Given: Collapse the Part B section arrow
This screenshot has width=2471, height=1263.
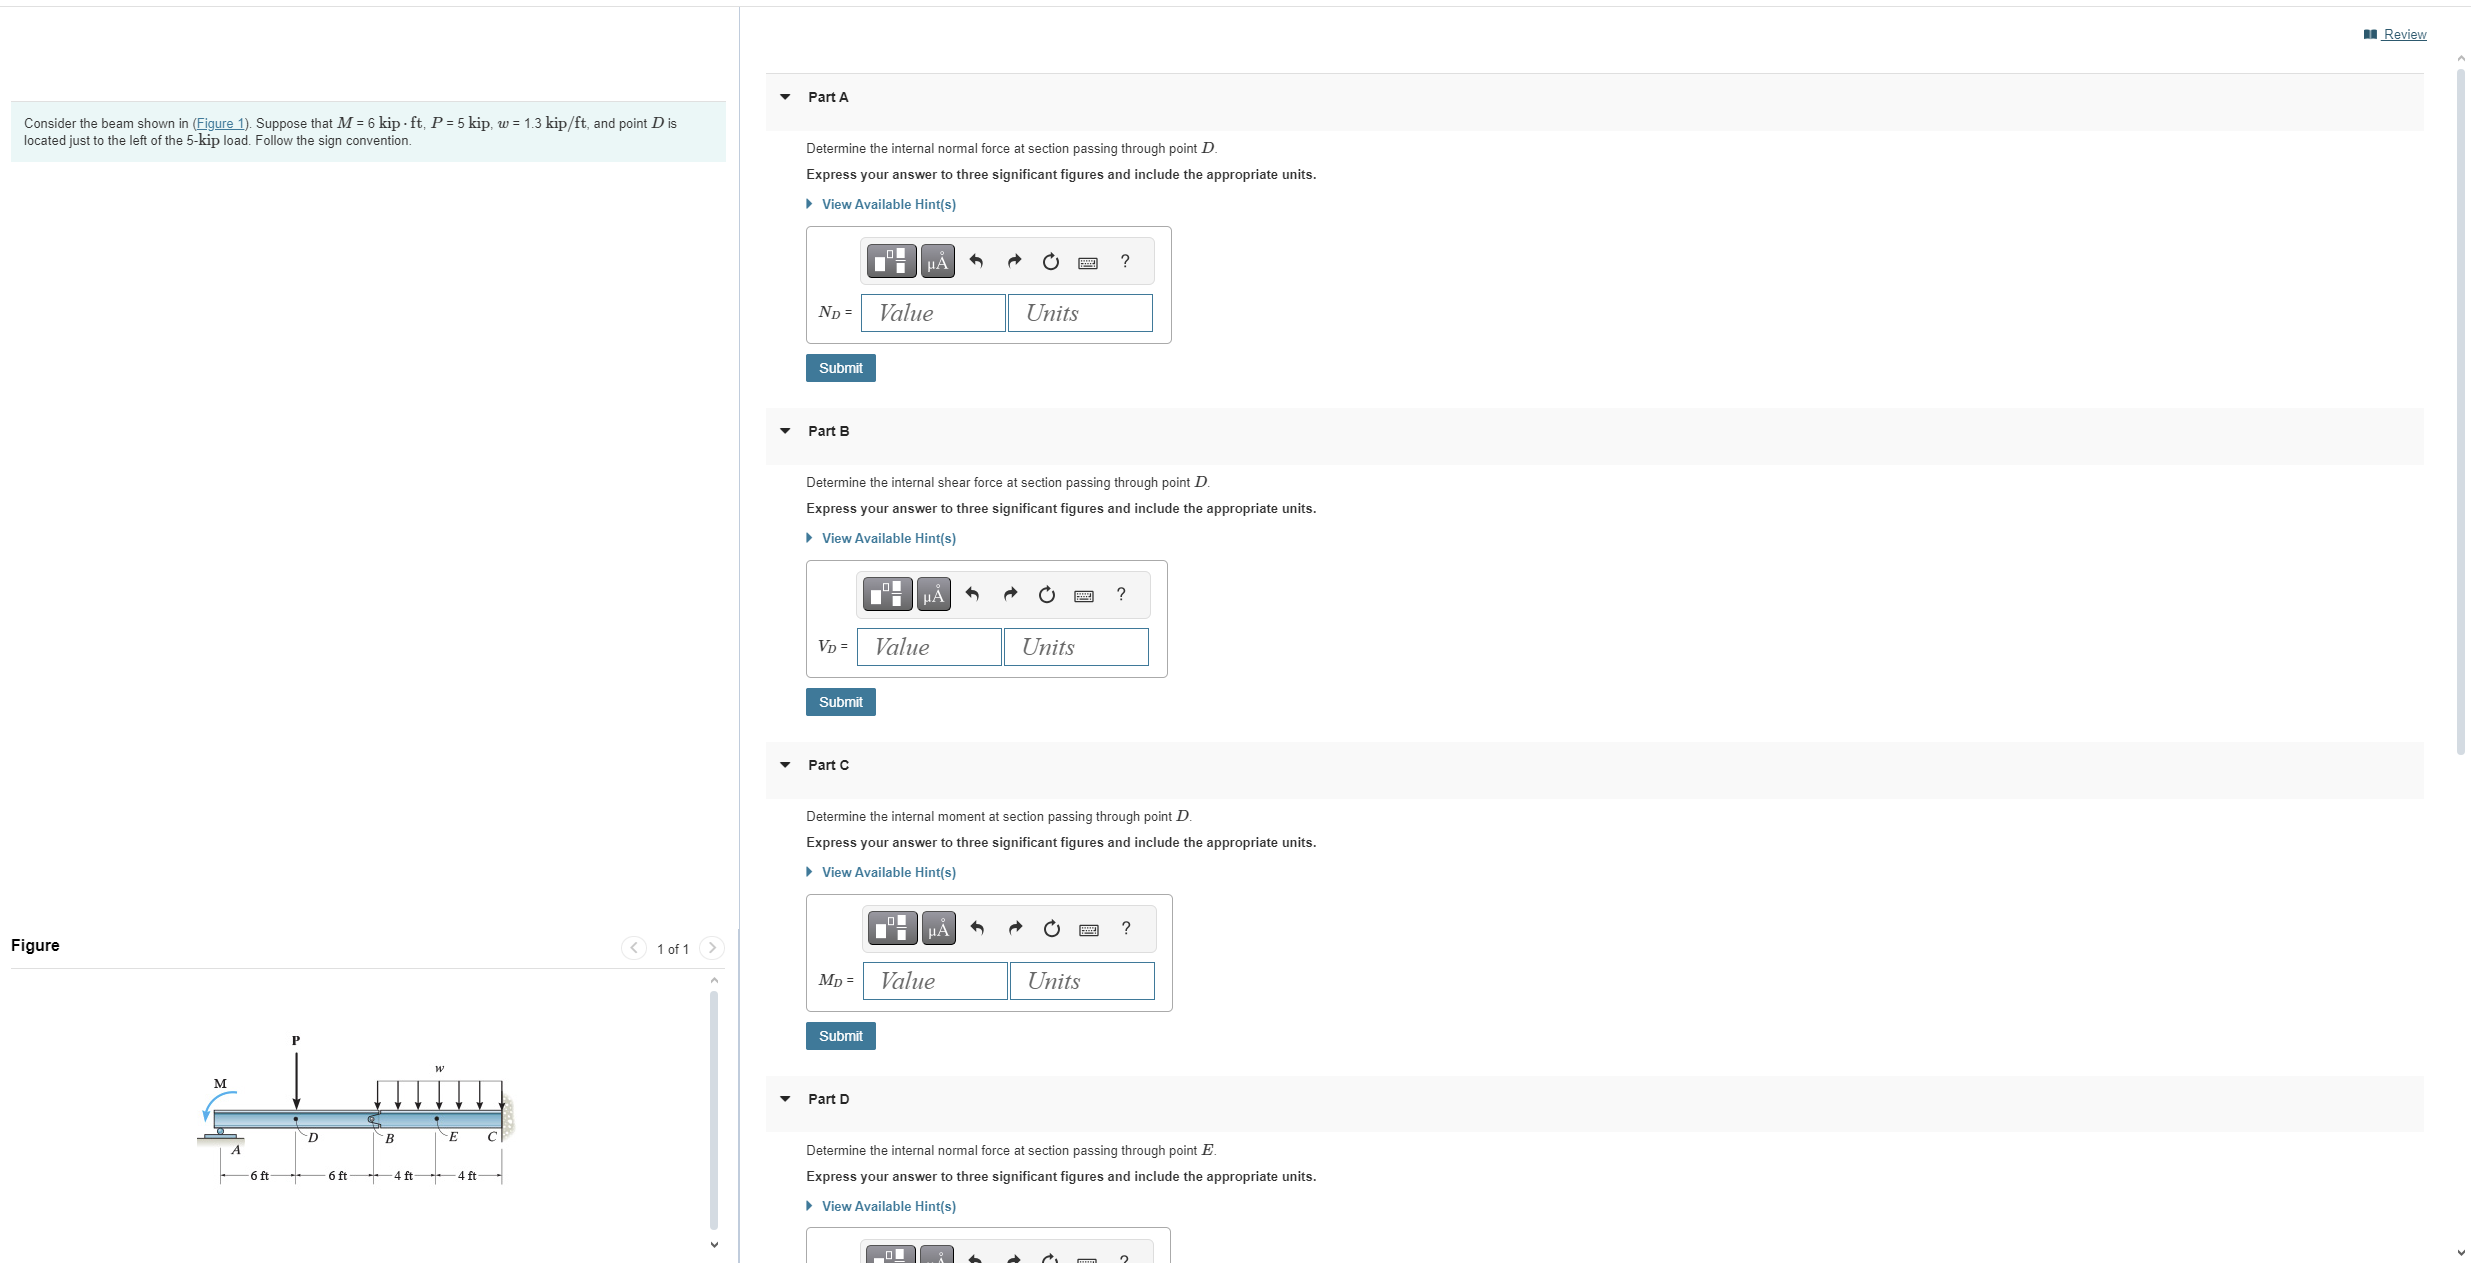Looking at the screenshot, I should point(785,431).
